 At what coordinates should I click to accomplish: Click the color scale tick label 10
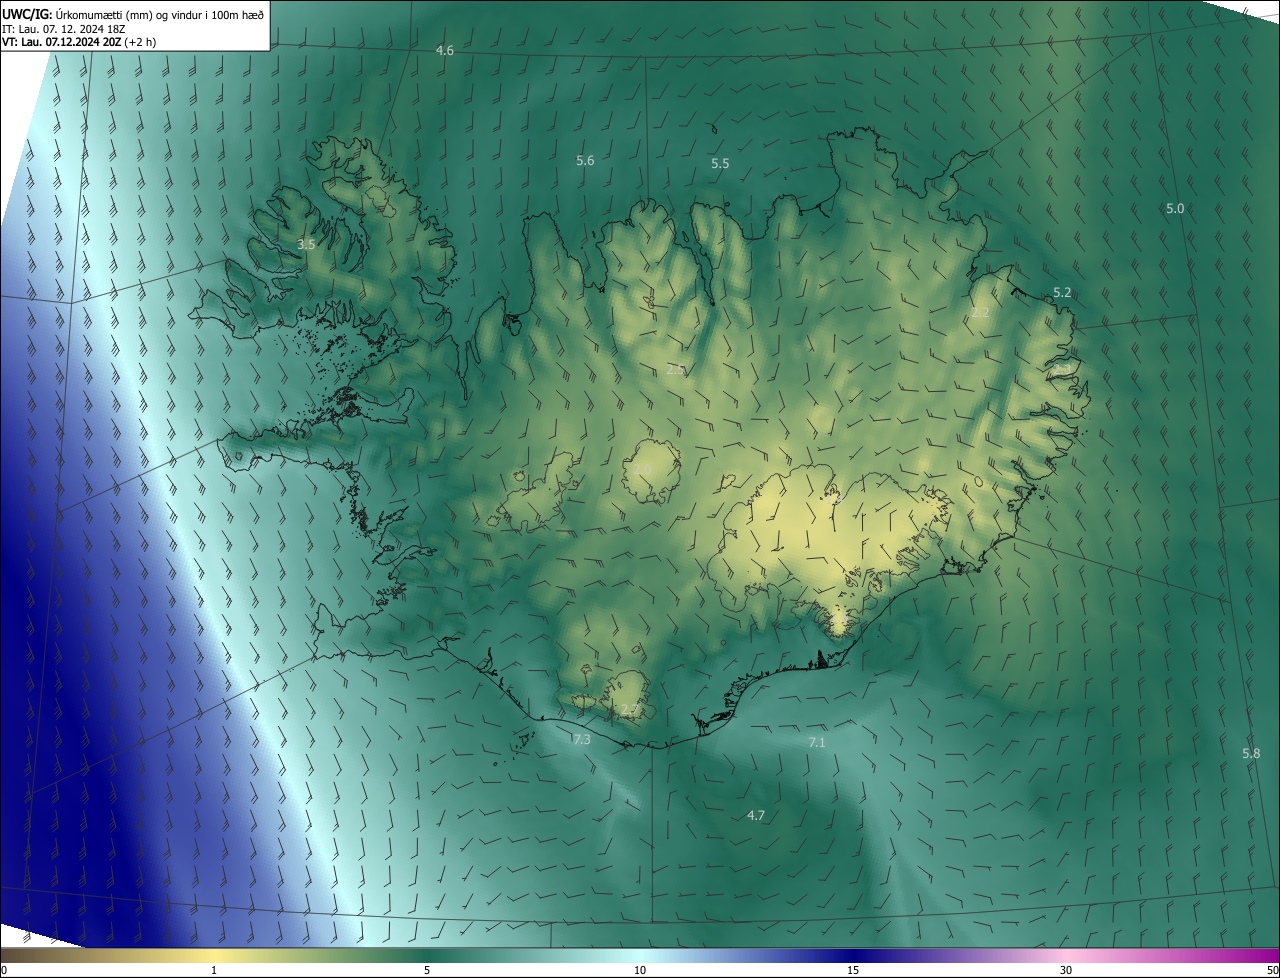640,970
